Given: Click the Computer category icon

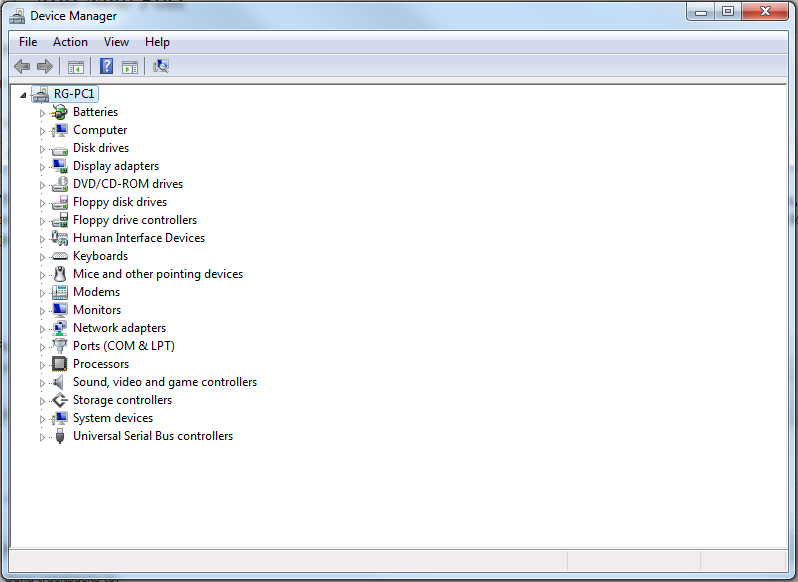Looking at the screenshot, I should [60, 130].
